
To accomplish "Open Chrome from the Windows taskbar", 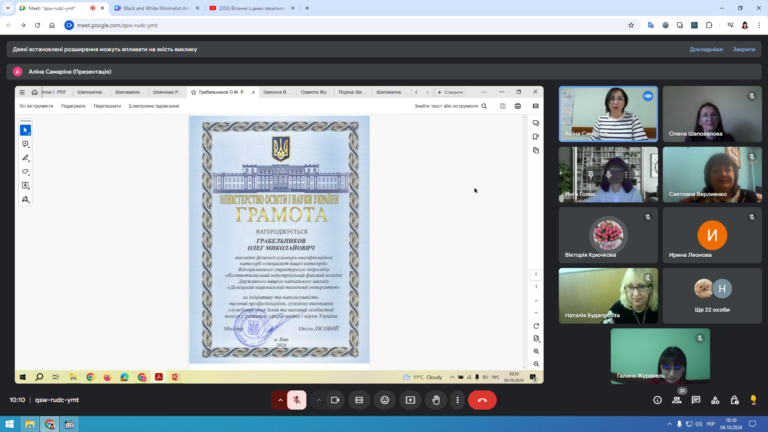I will click(x=49, y=424).
